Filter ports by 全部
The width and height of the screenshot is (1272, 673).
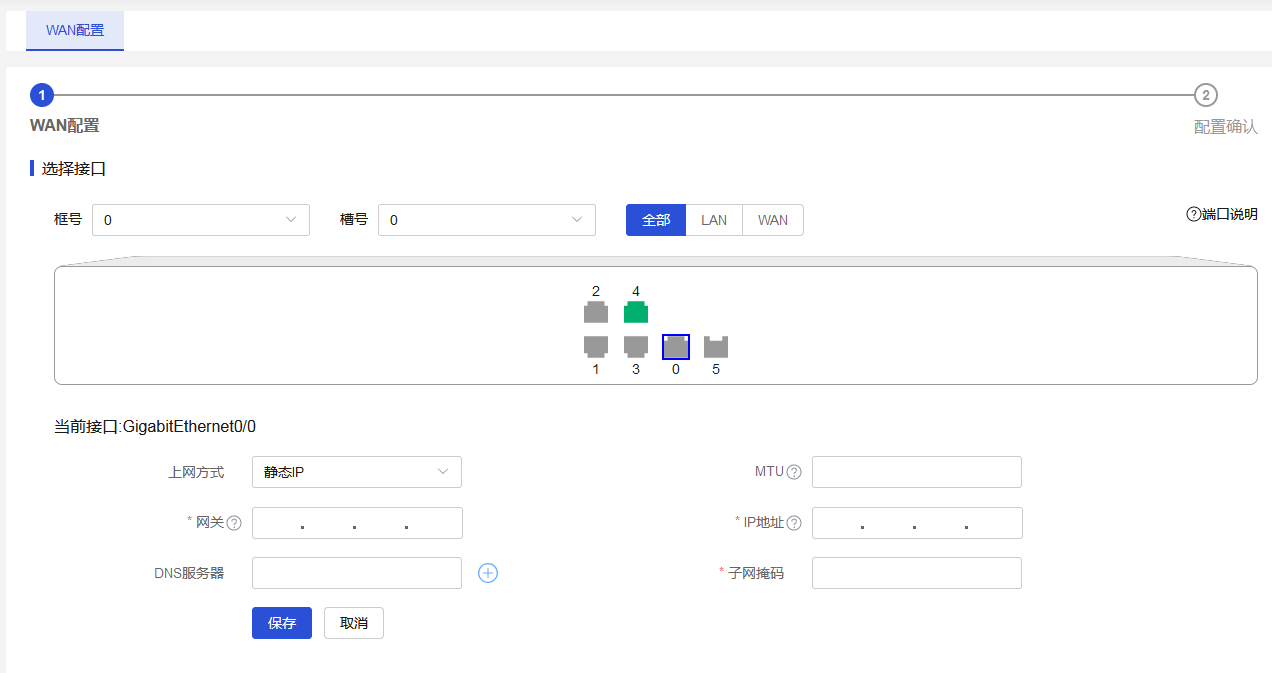pyautogui.click(x=656, y=220)
